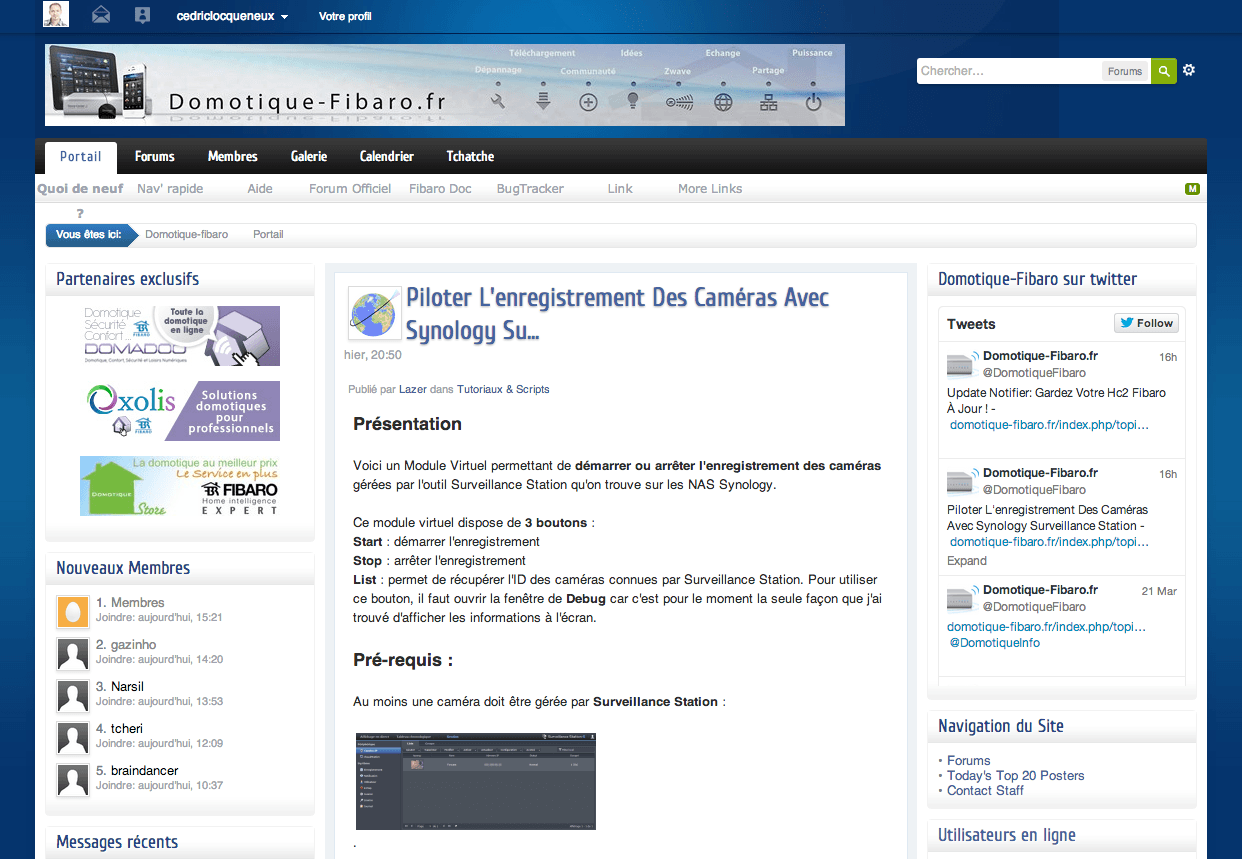The height and width of the screenshot is (859, 1242).
Task: Click the green search magnifier button
Action: tap(1164, 71)
